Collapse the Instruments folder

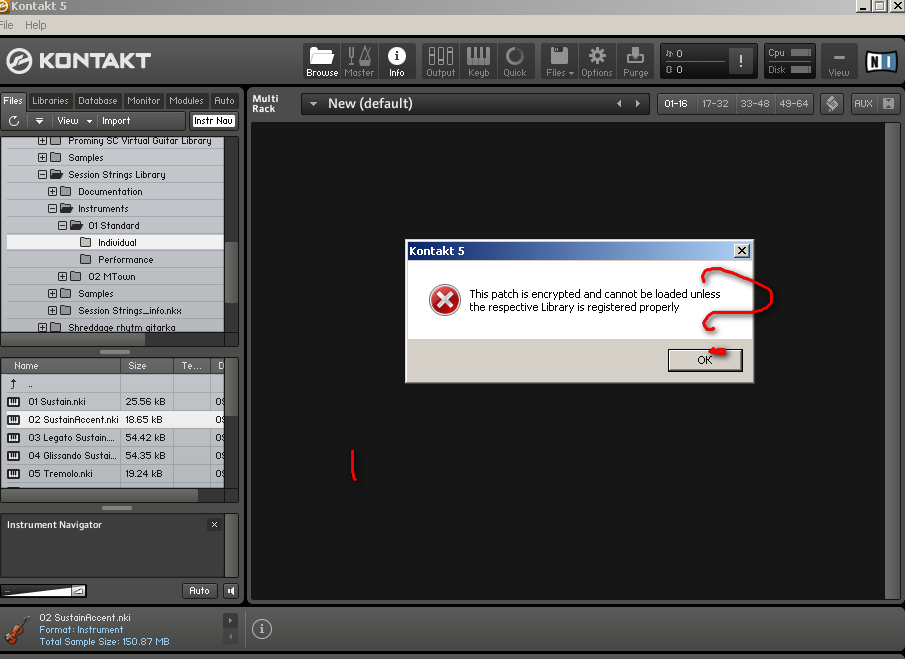53,208
